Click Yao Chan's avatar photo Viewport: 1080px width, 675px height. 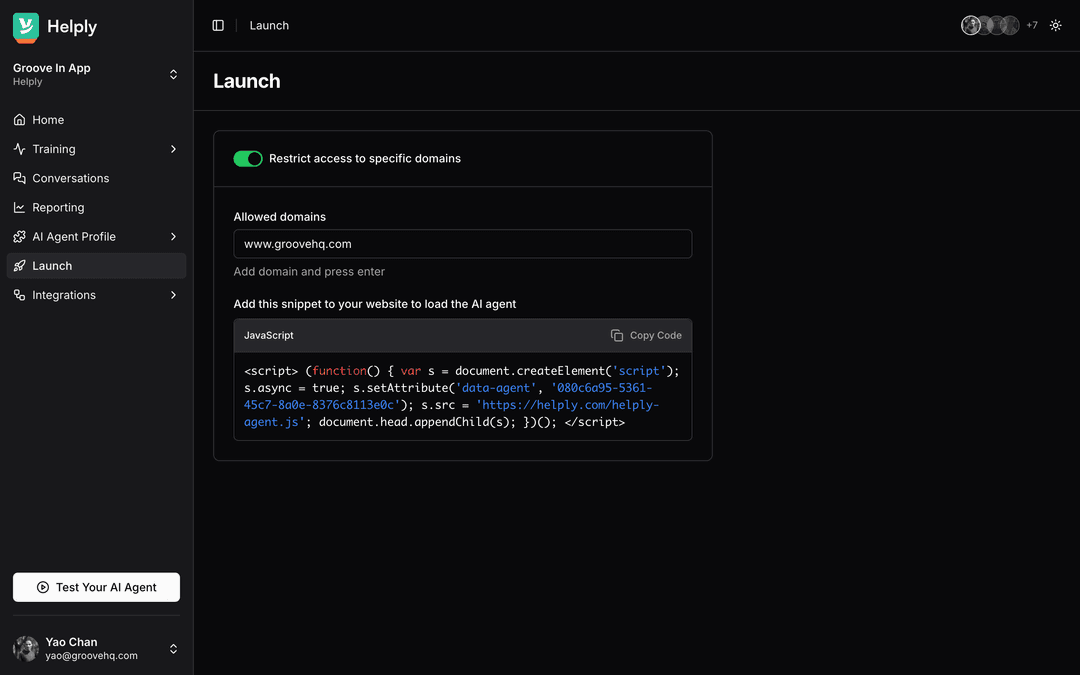click(x=26, y=649)
